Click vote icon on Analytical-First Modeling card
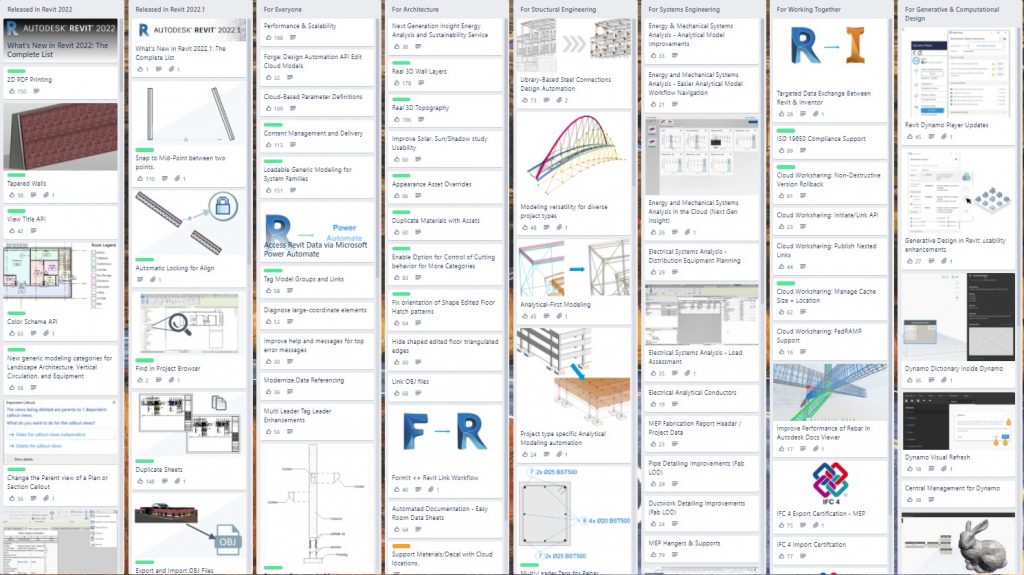The width and height of the screenshot is (1024, 575). pos(524,316)
